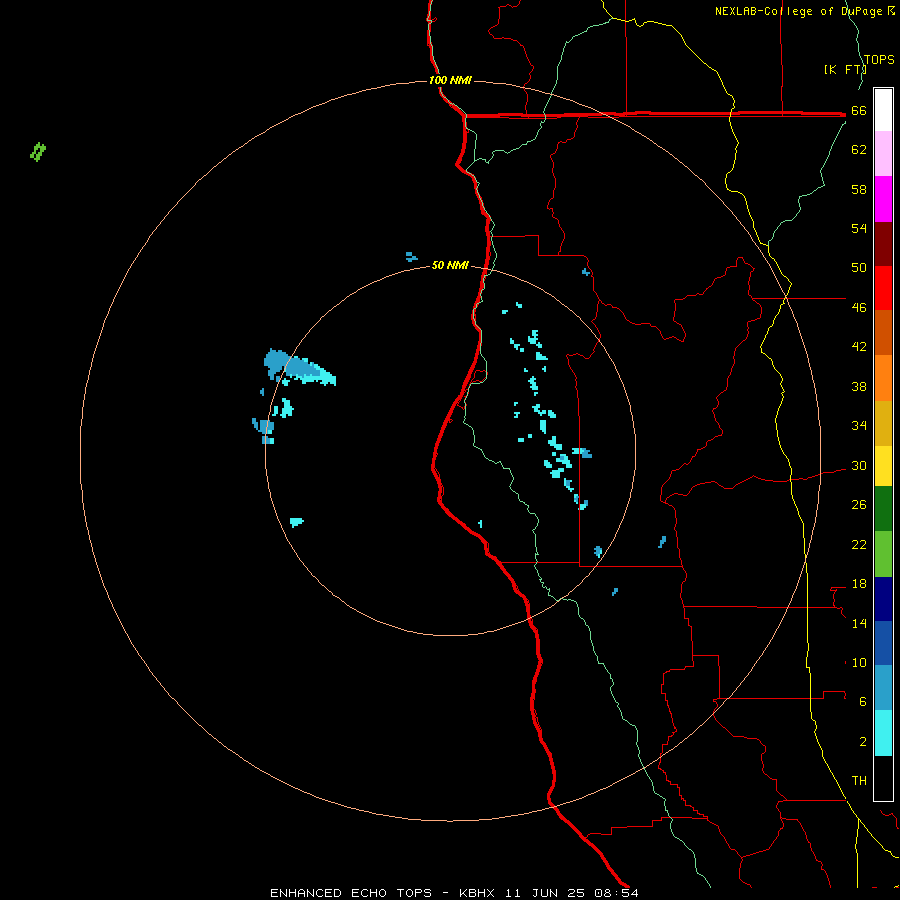The width and height of the screenshot is (900, 900).
Task: Click the '54' legend value
Action: [x=859, y=228]
